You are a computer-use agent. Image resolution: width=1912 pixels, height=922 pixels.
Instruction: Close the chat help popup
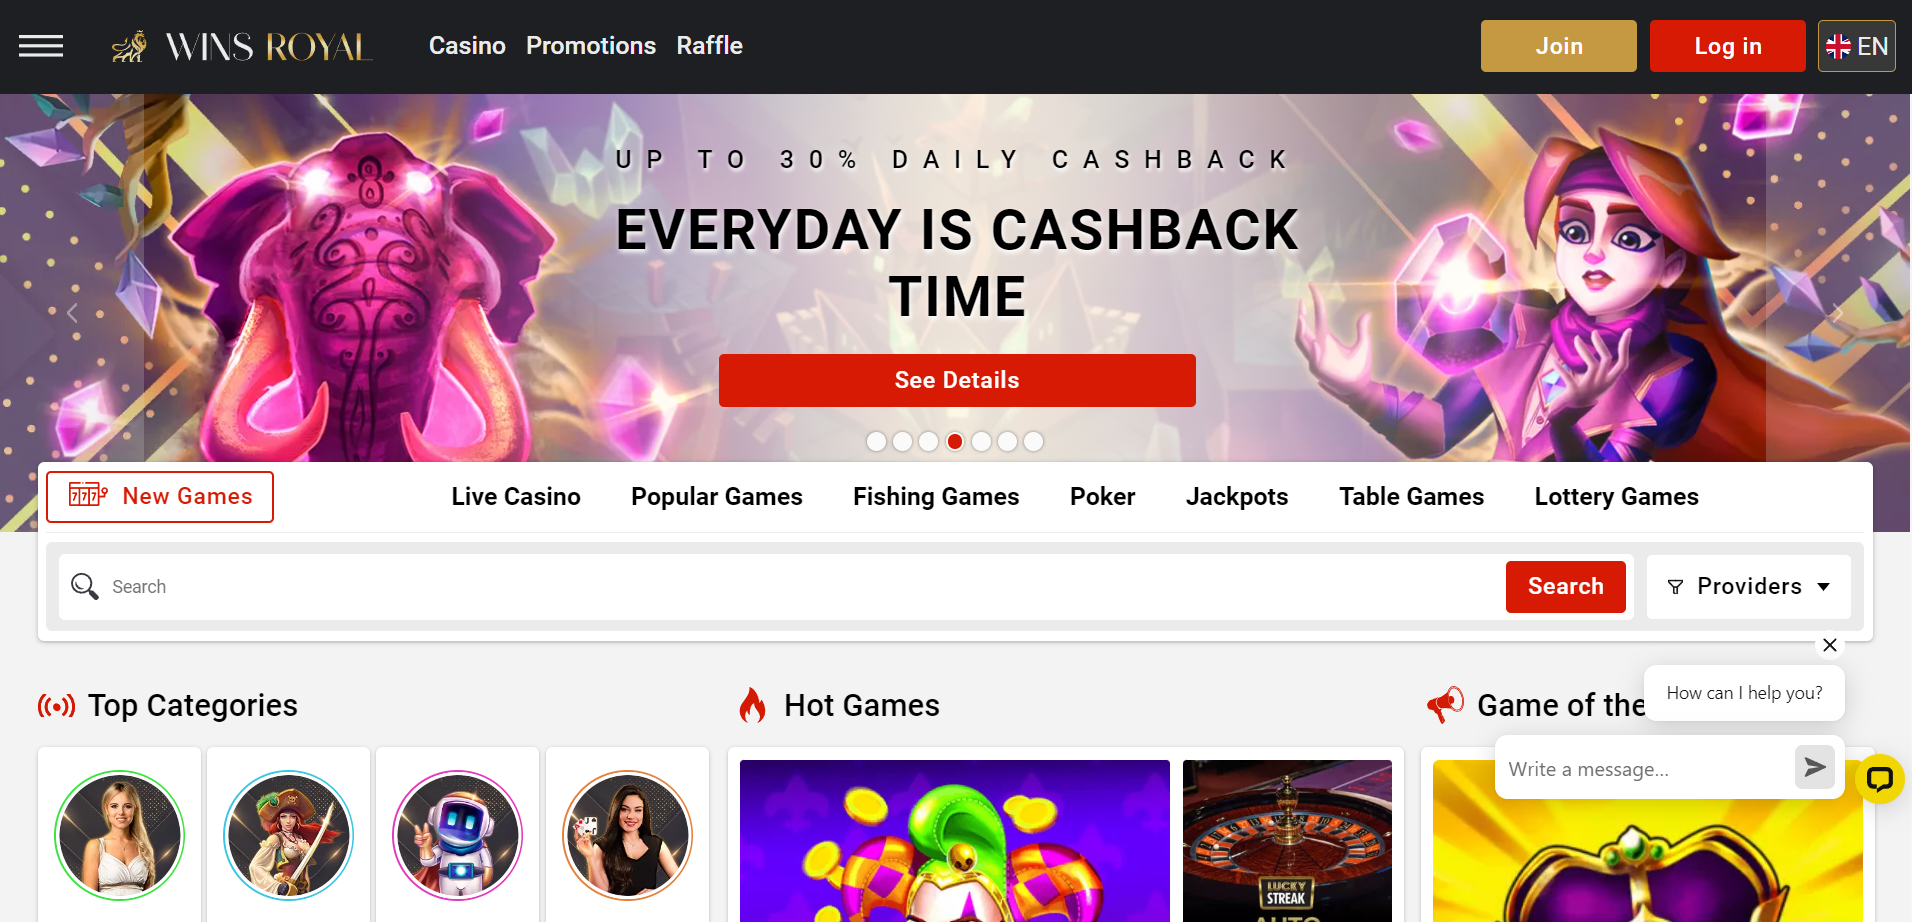[x=1830, y=645]
